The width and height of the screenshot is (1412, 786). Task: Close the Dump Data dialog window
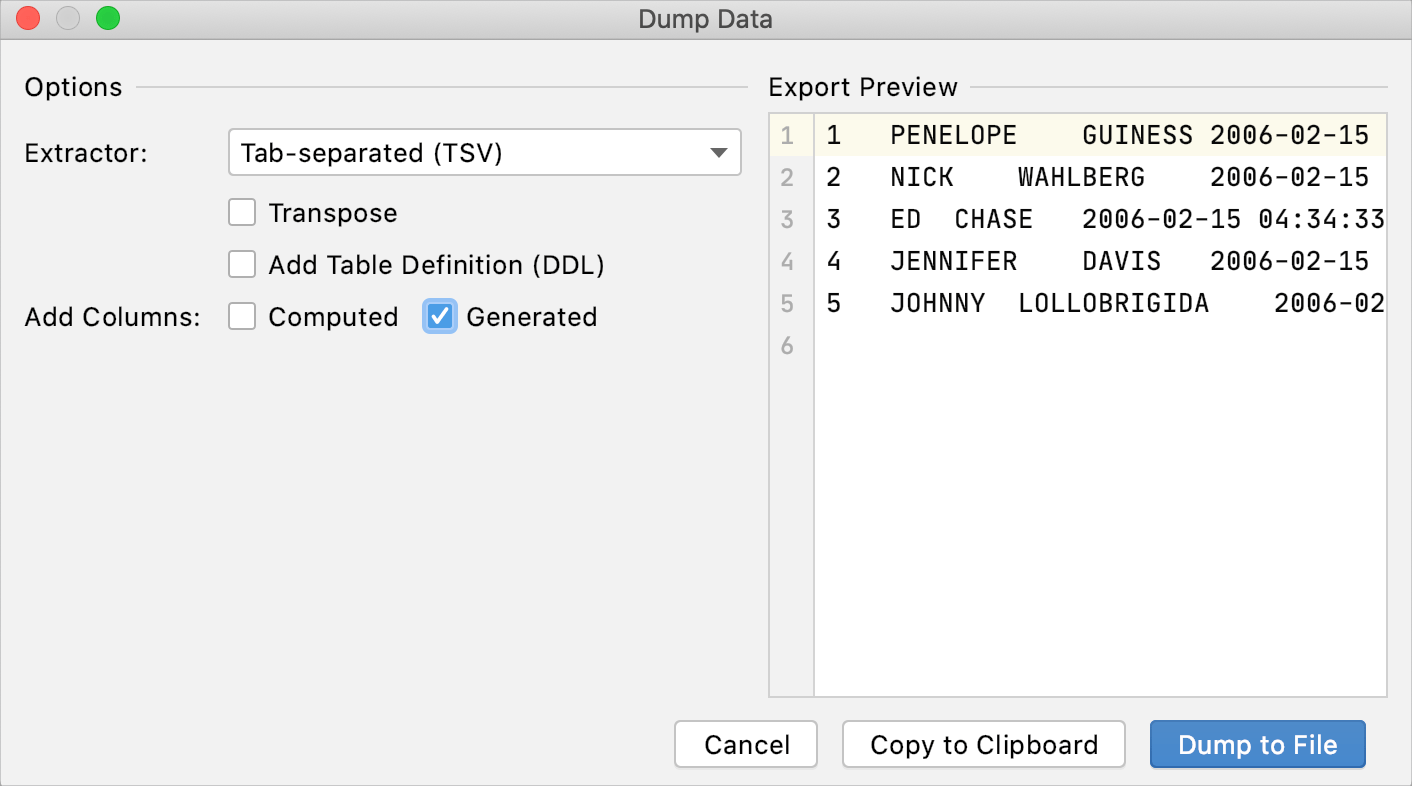[28, 18]
